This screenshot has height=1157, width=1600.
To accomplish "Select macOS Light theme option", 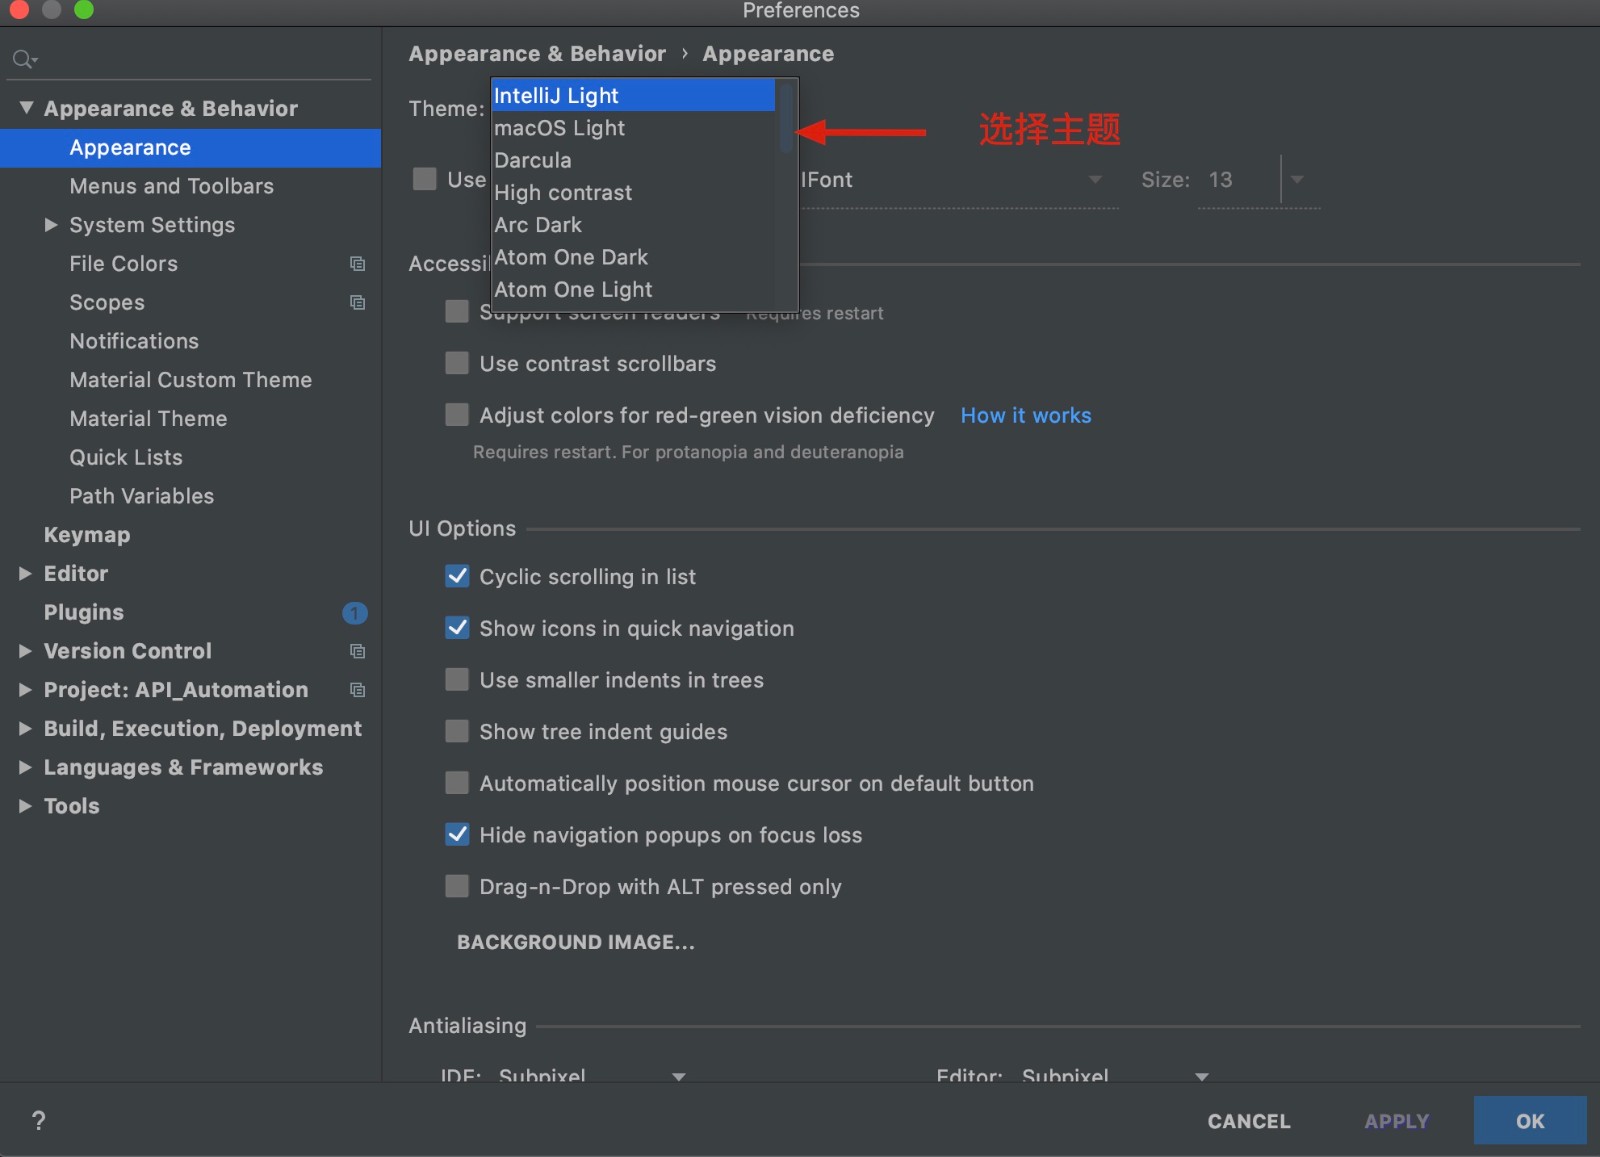I will click(633, 128).
